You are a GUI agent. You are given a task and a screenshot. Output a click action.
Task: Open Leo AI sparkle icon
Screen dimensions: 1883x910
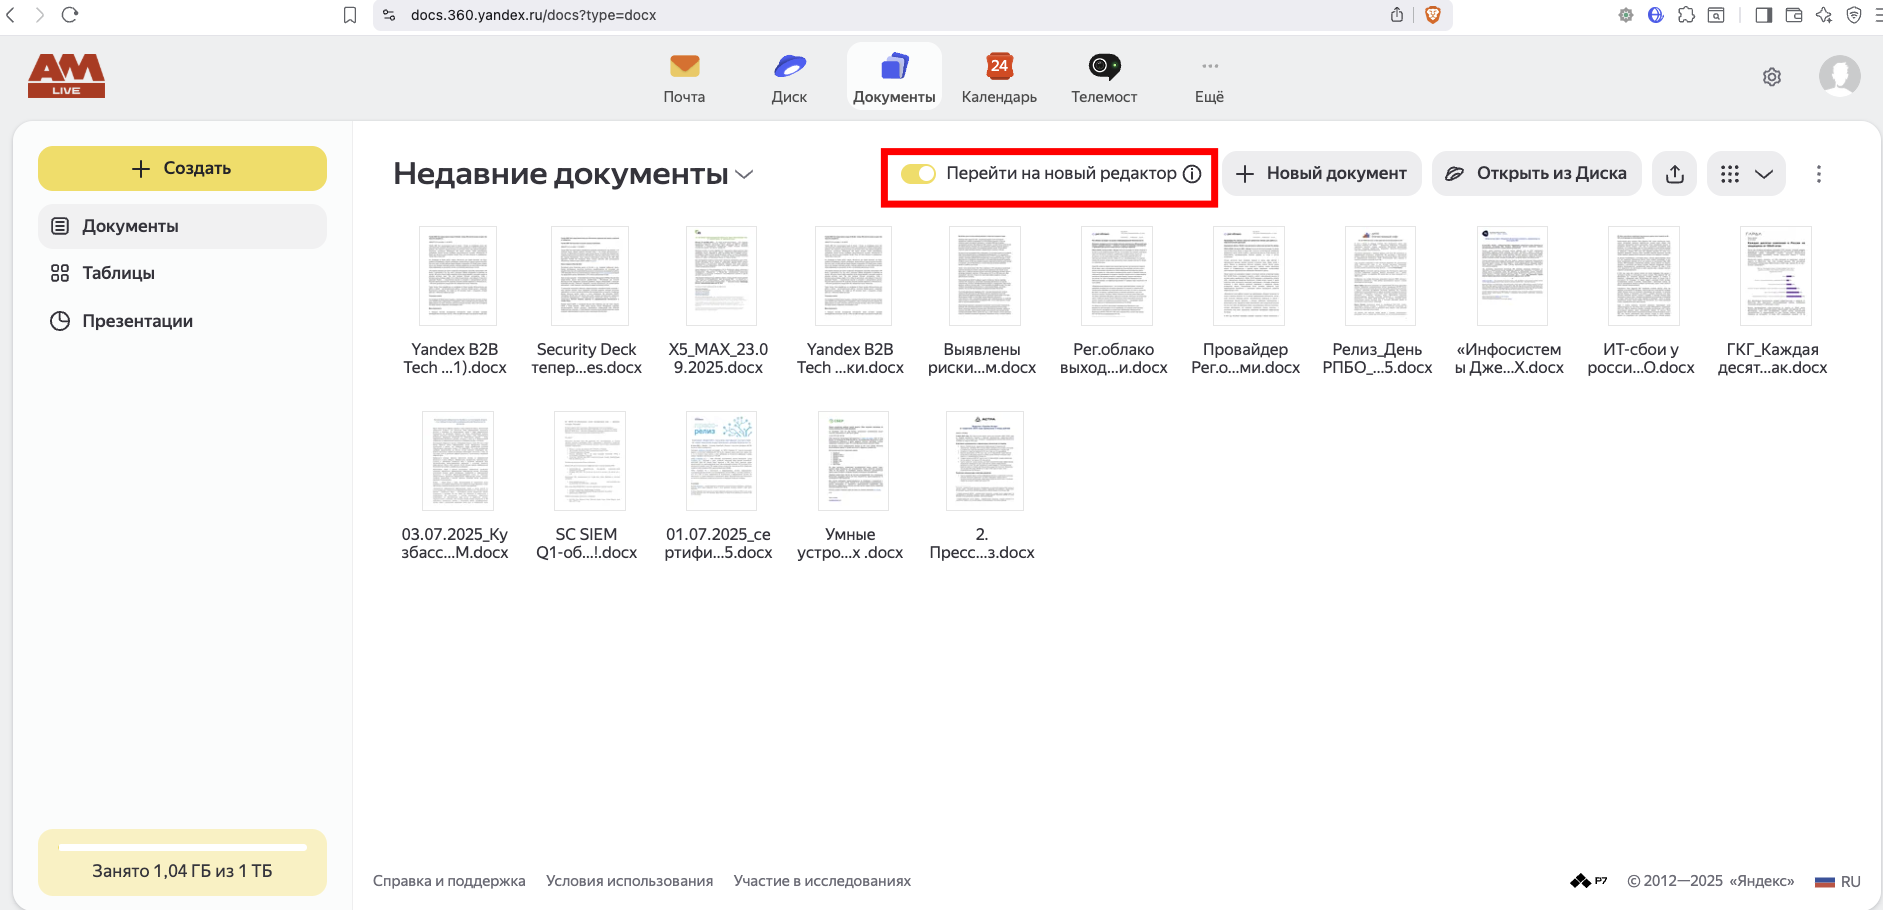(x=1824, y=15)
